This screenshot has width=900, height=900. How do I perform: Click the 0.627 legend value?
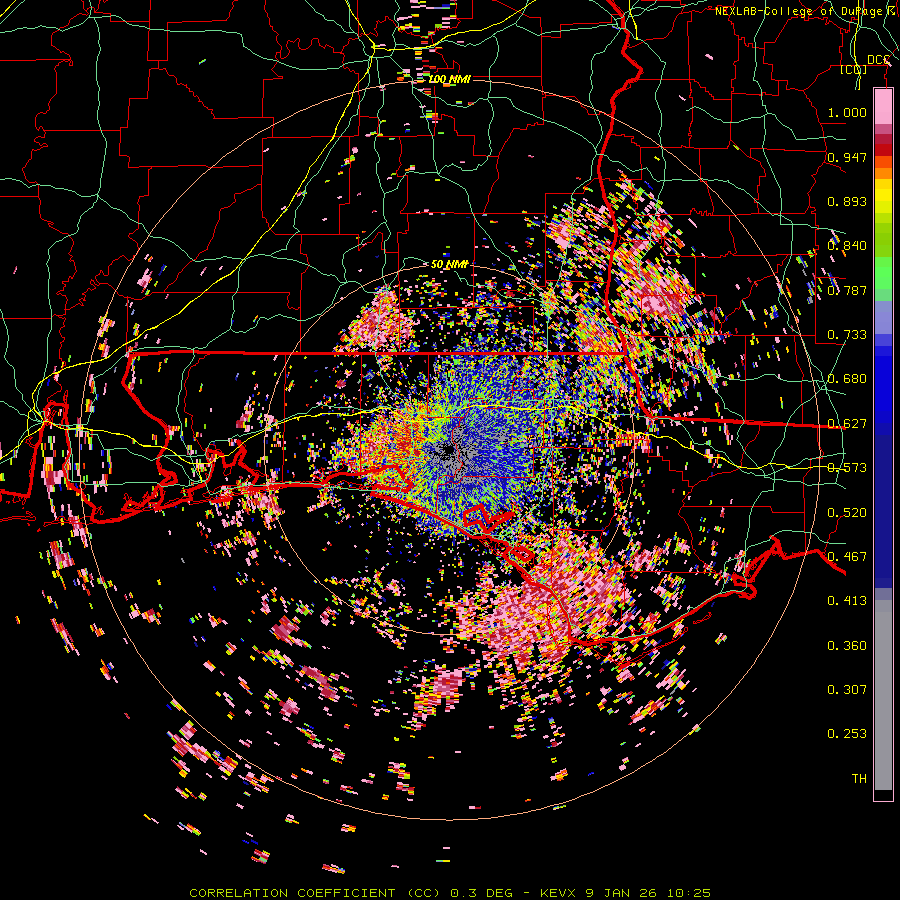pos(847,424)
